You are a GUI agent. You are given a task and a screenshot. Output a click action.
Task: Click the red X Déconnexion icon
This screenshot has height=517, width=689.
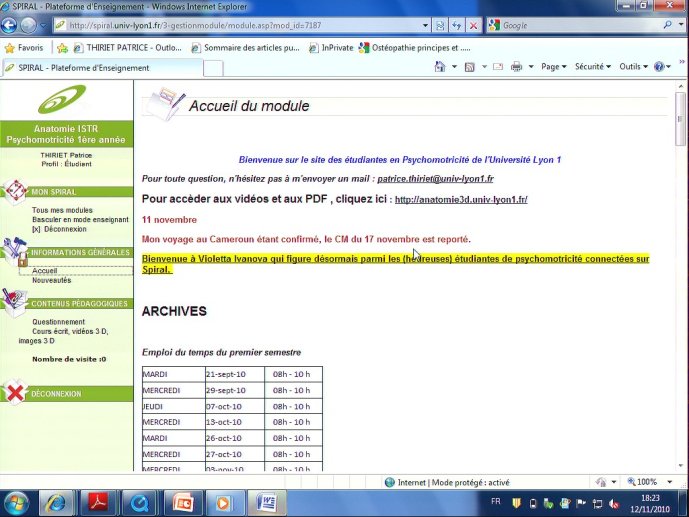15,393
